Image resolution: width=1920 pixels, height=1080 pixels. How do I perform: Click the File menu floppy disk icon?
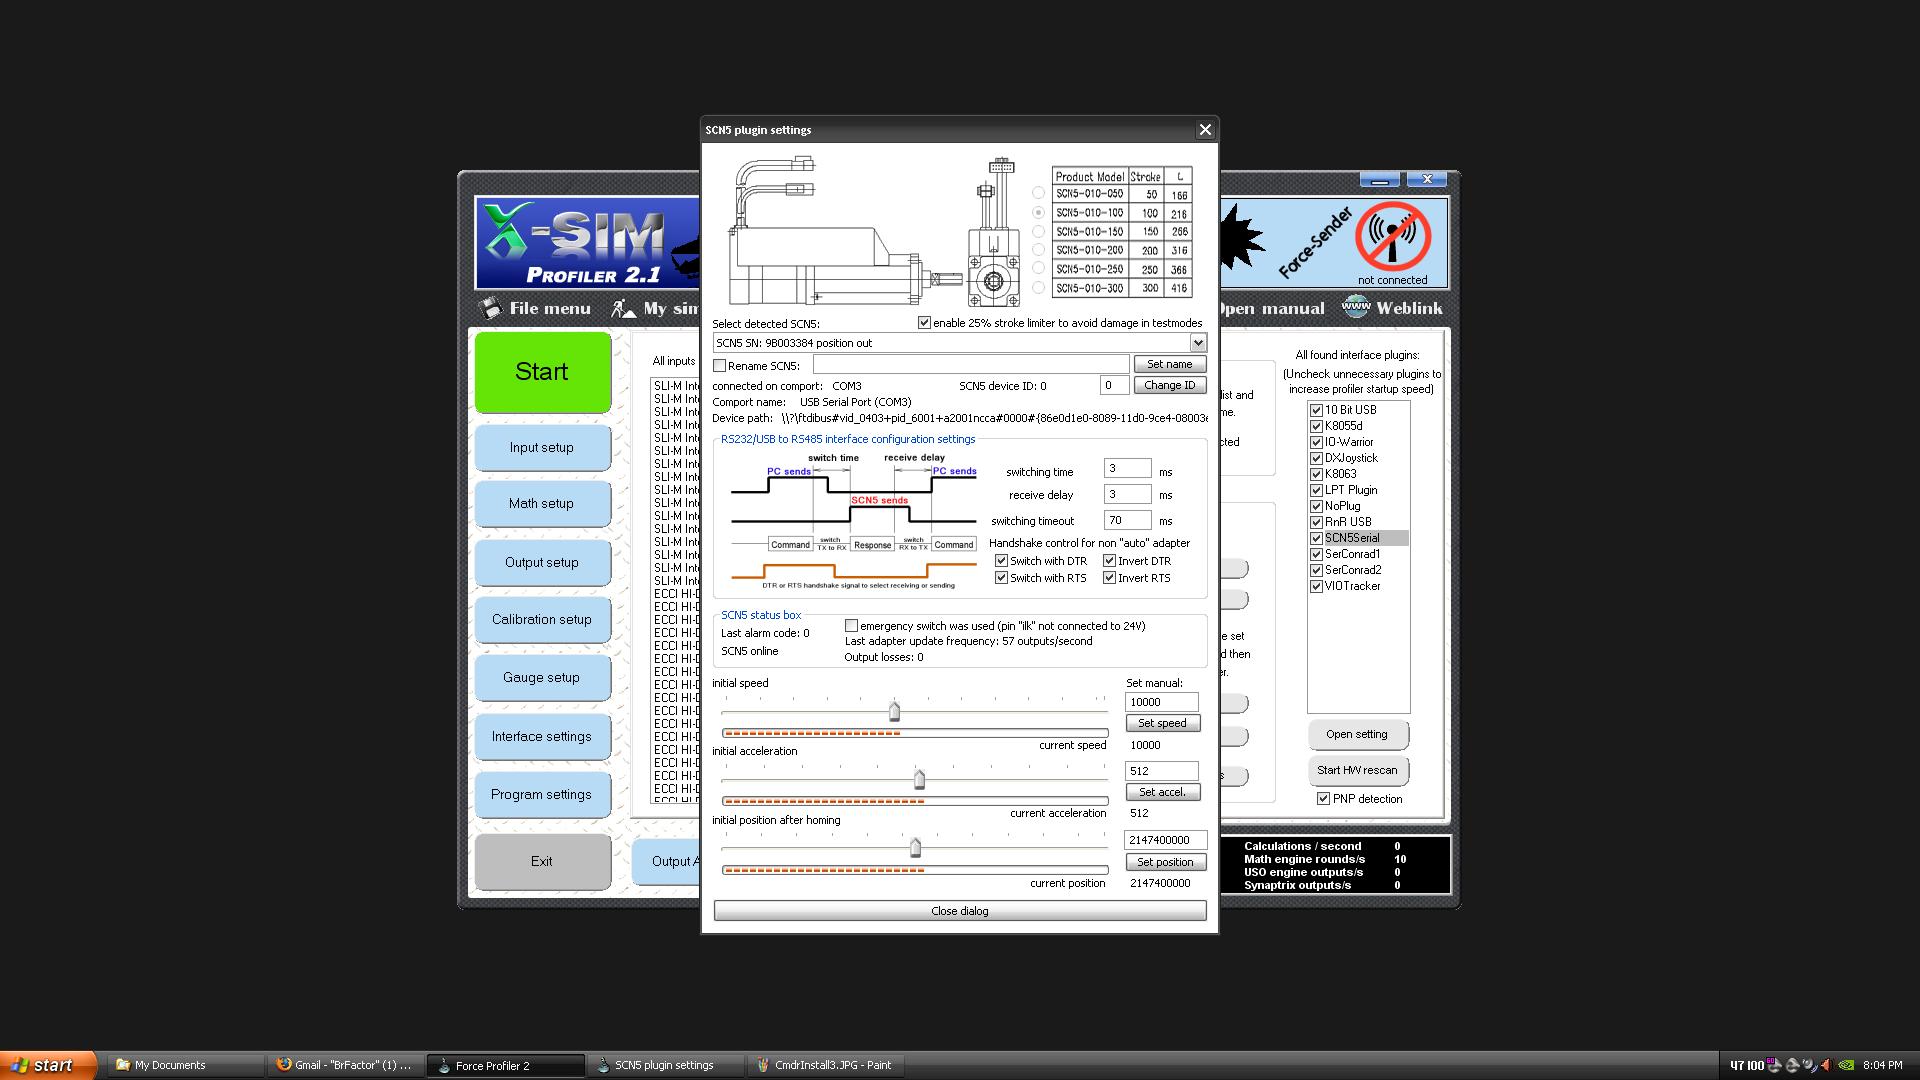pyautogui.click(x=489, y=307)
